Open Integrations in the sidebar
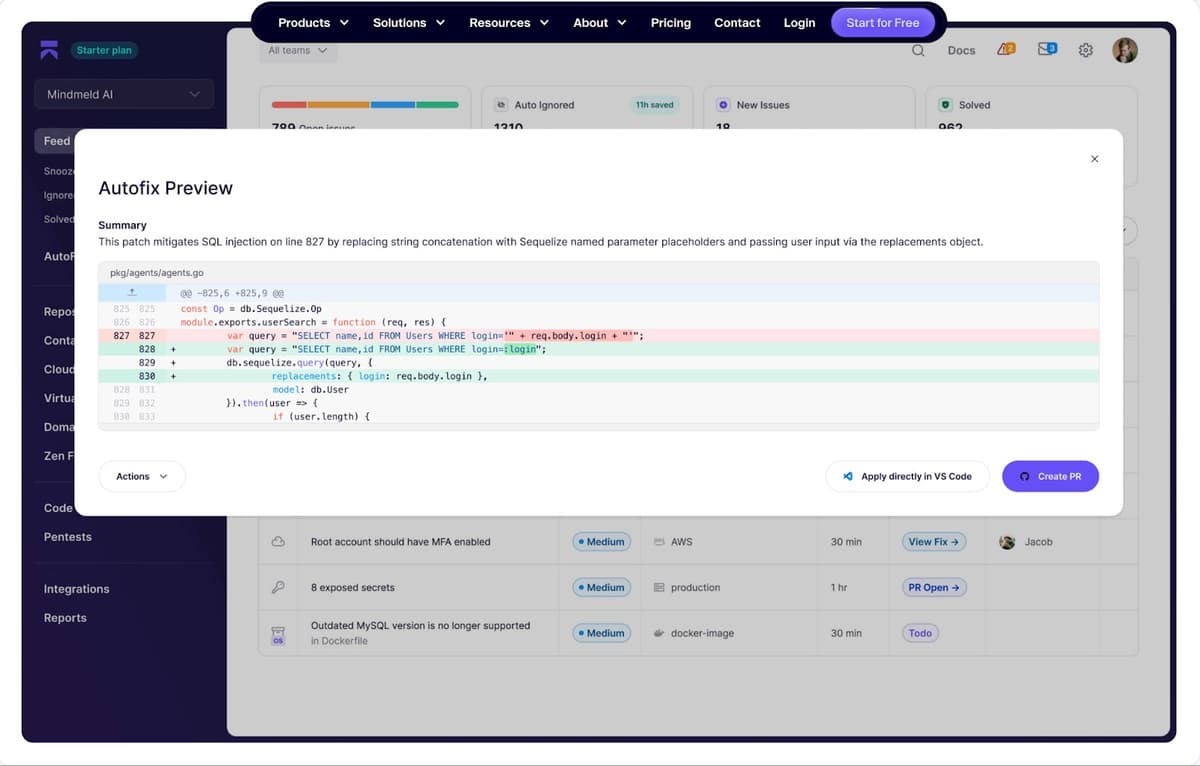Image resolution: width=1200 pixels, height=766 pixels. click(x=77, y=589)
